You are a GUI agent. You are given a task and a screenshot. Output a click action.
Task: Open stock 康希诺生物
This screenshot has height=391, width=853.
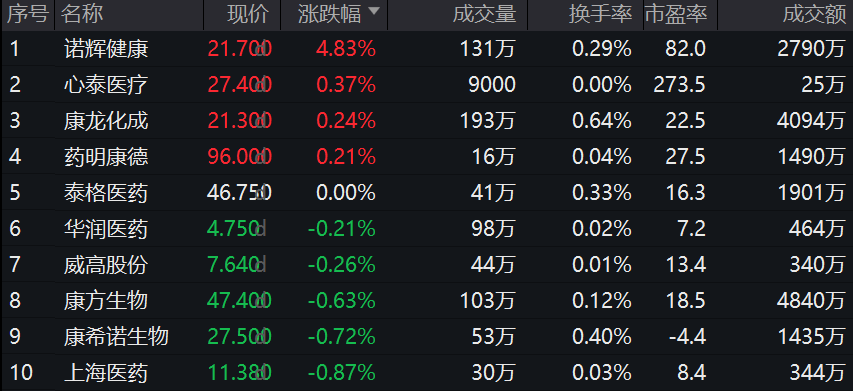click(x=116, y=337)
